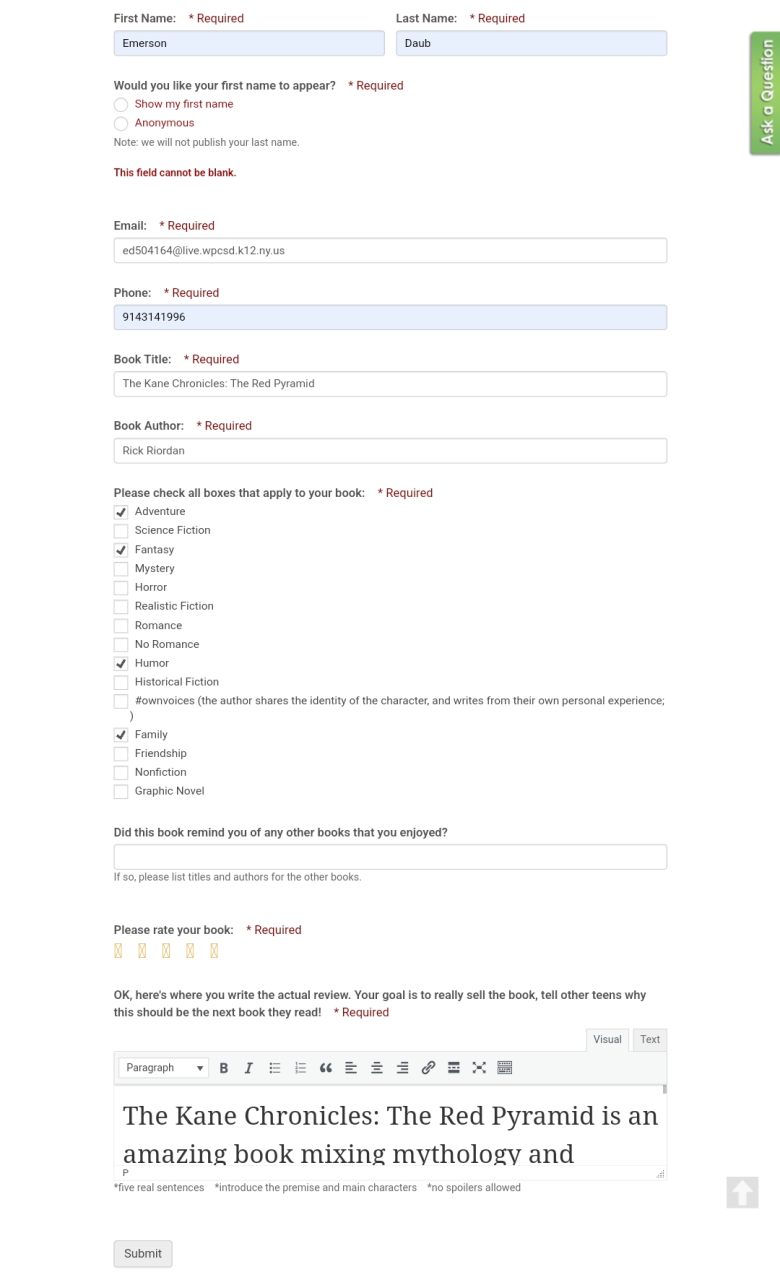Open the Paragraph format dropdown
Image resolution: width=780 pixels, height=1280 pixels.
[x=164, y=1068]
